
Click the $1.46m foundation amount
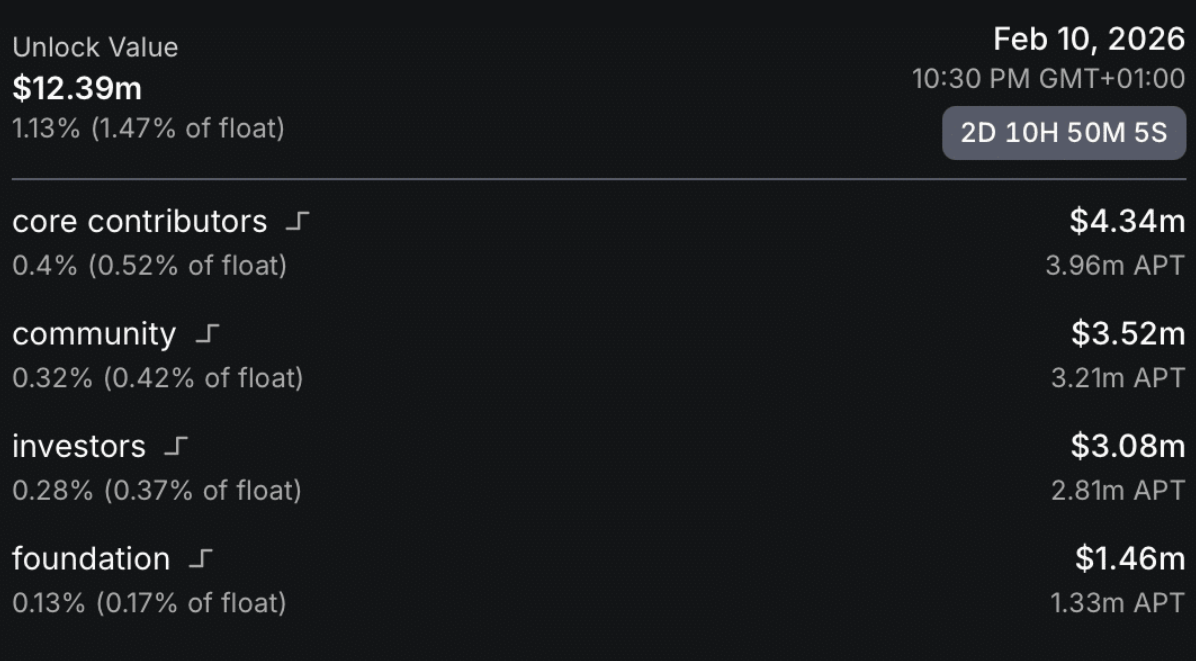point(1130,559)
